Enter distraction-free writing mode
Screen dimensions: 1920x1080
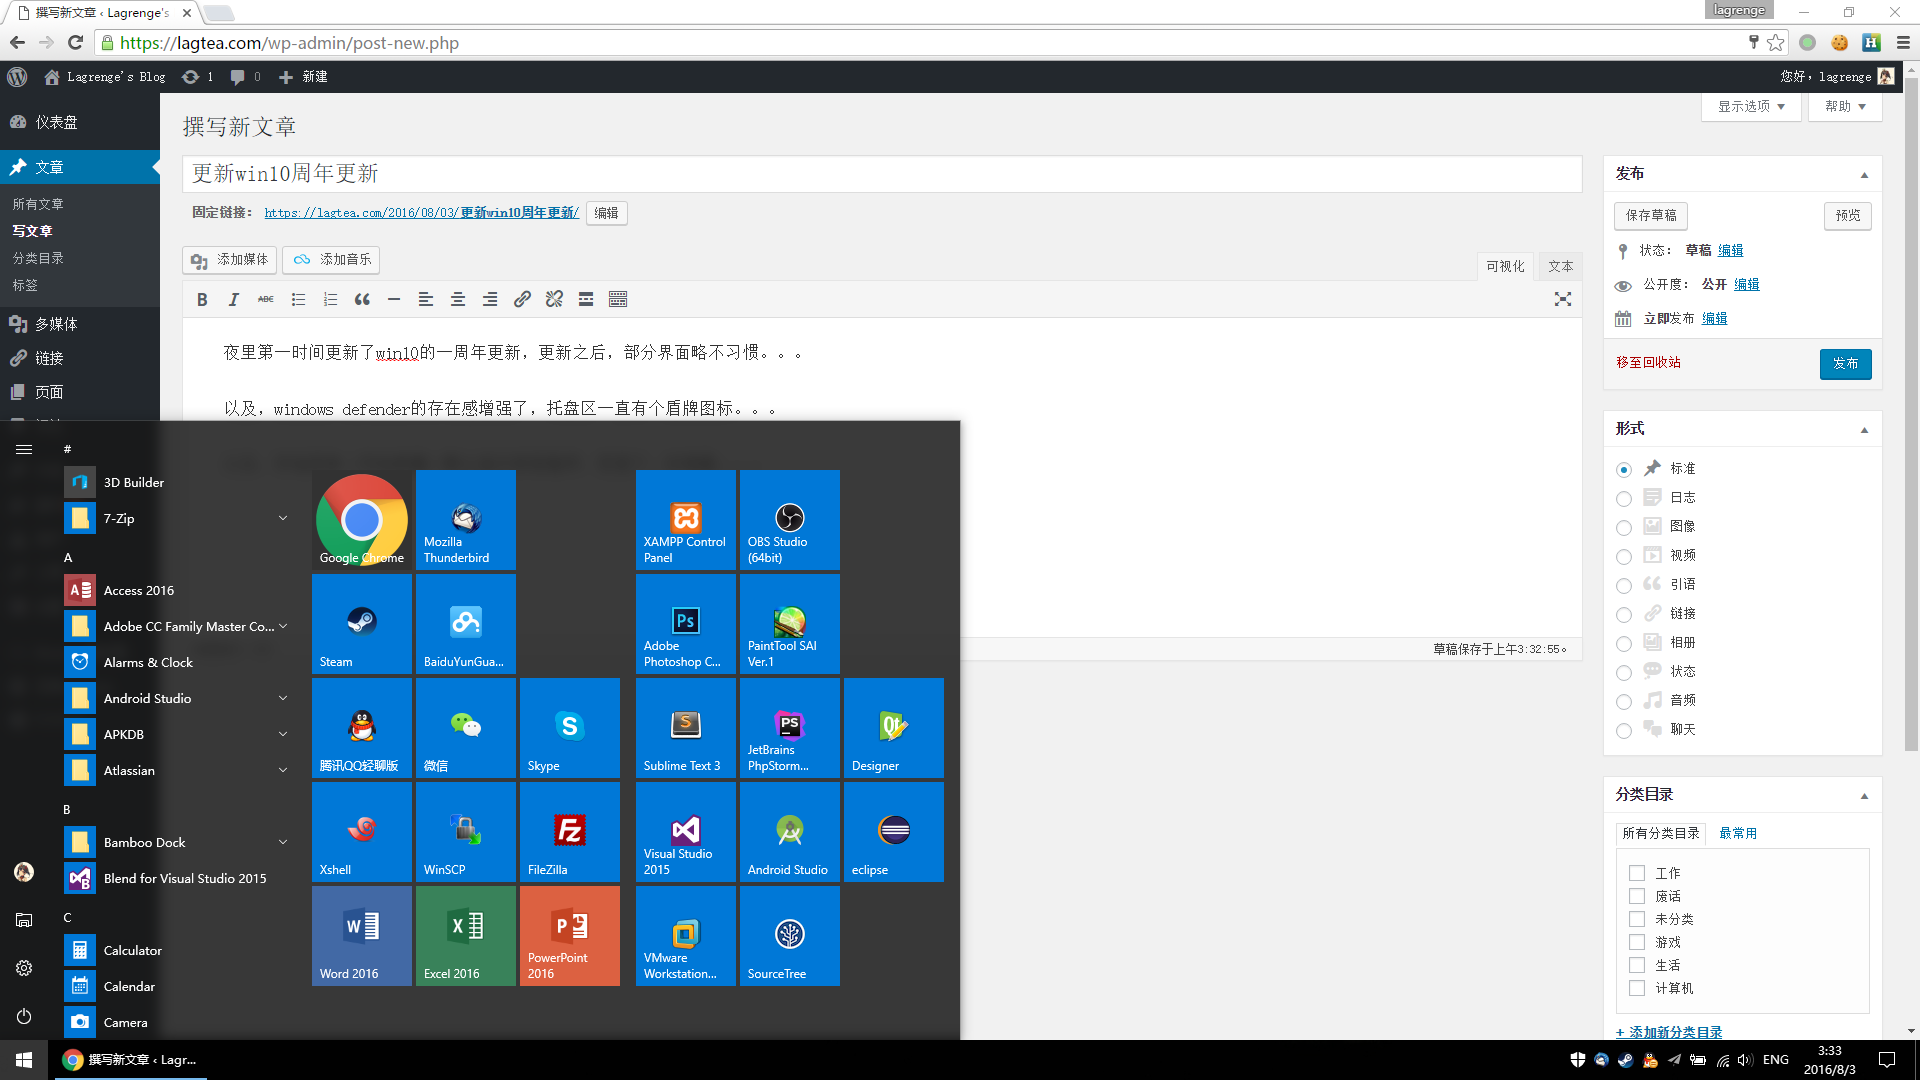pos(1563,299)
